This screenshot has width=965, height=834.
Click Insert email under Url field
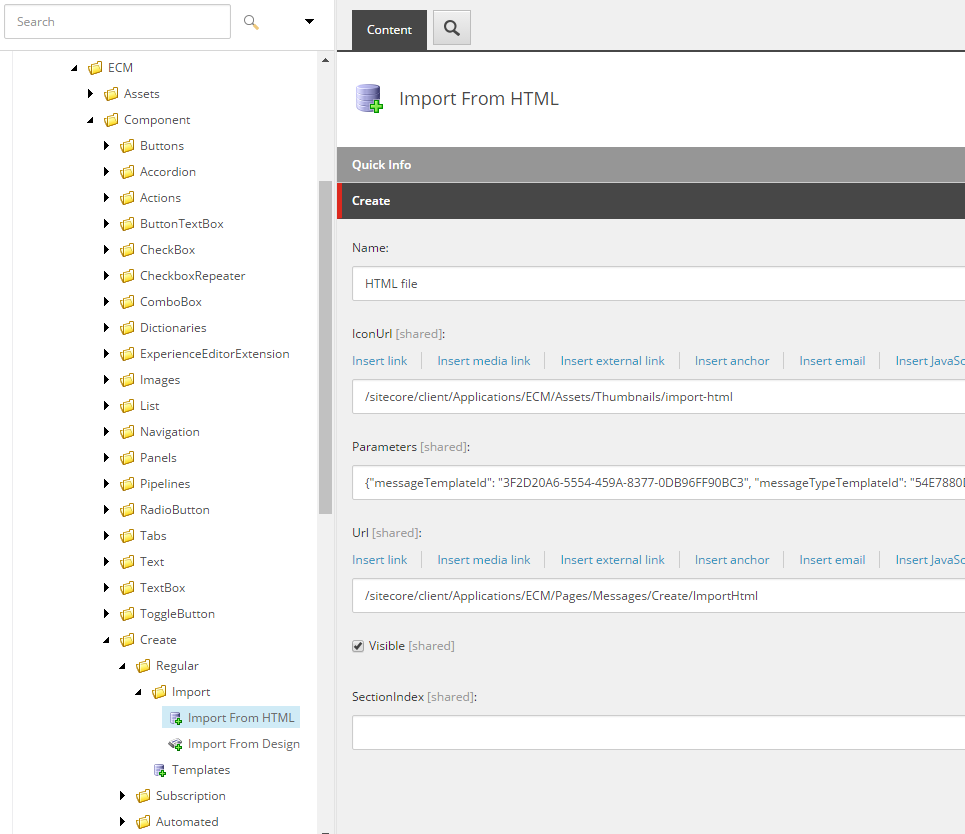tap(832, 559)
